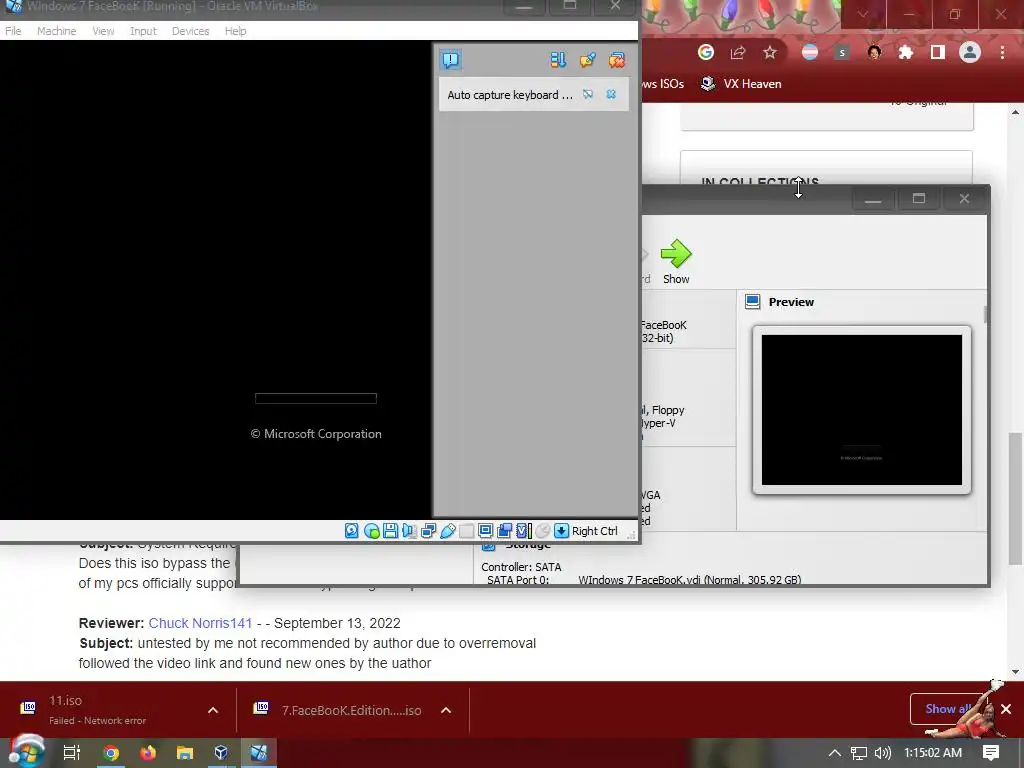Click the keep finished progresses icon

(x=587, y=60)
